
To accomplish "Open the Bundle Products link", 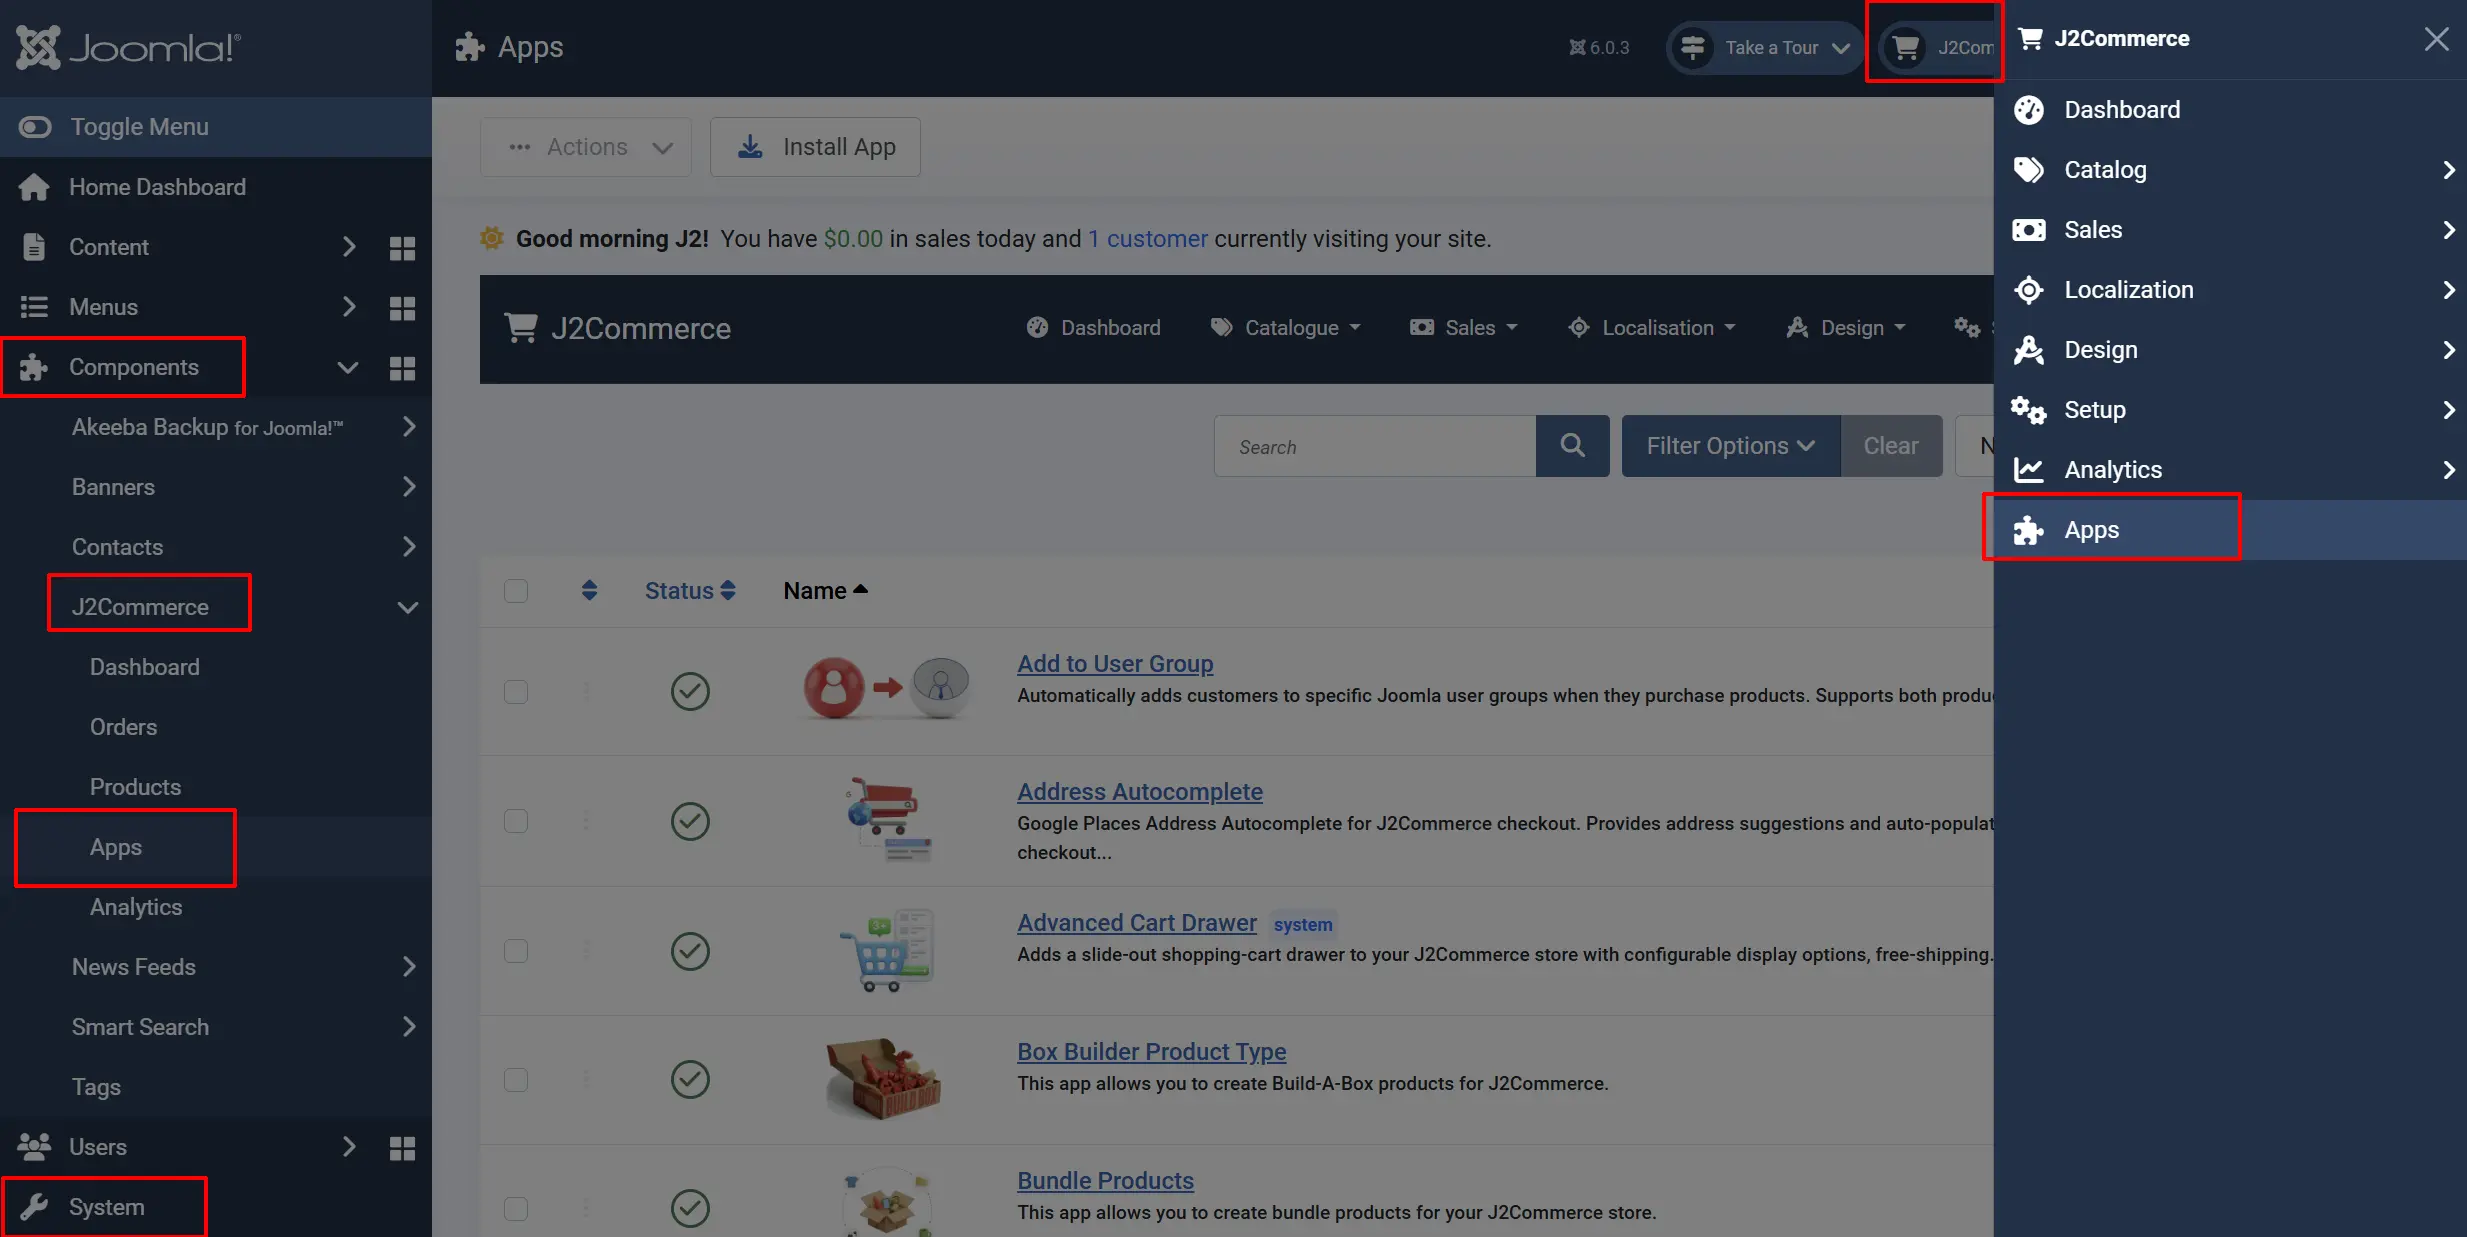I will click(1105, 1180).
